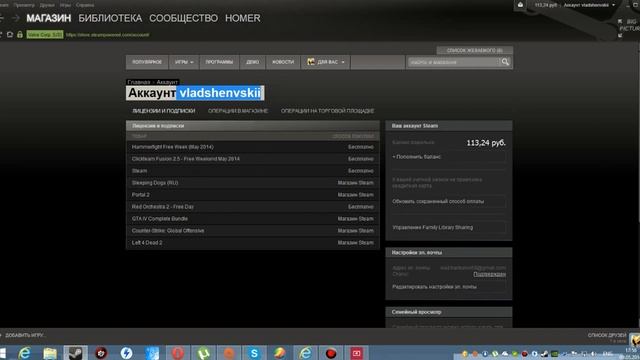The width and height of the screenshot is (640, 360).
Task: Open Skype from the taskbar
Action: pos(254,353)
